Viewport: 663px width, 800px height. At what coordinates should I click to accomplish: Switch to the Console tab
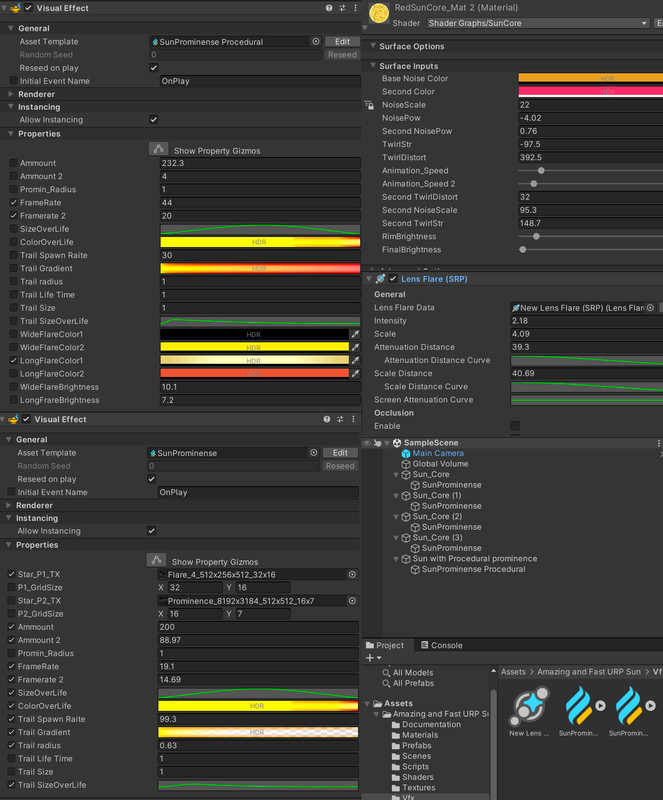pos(442,645)
